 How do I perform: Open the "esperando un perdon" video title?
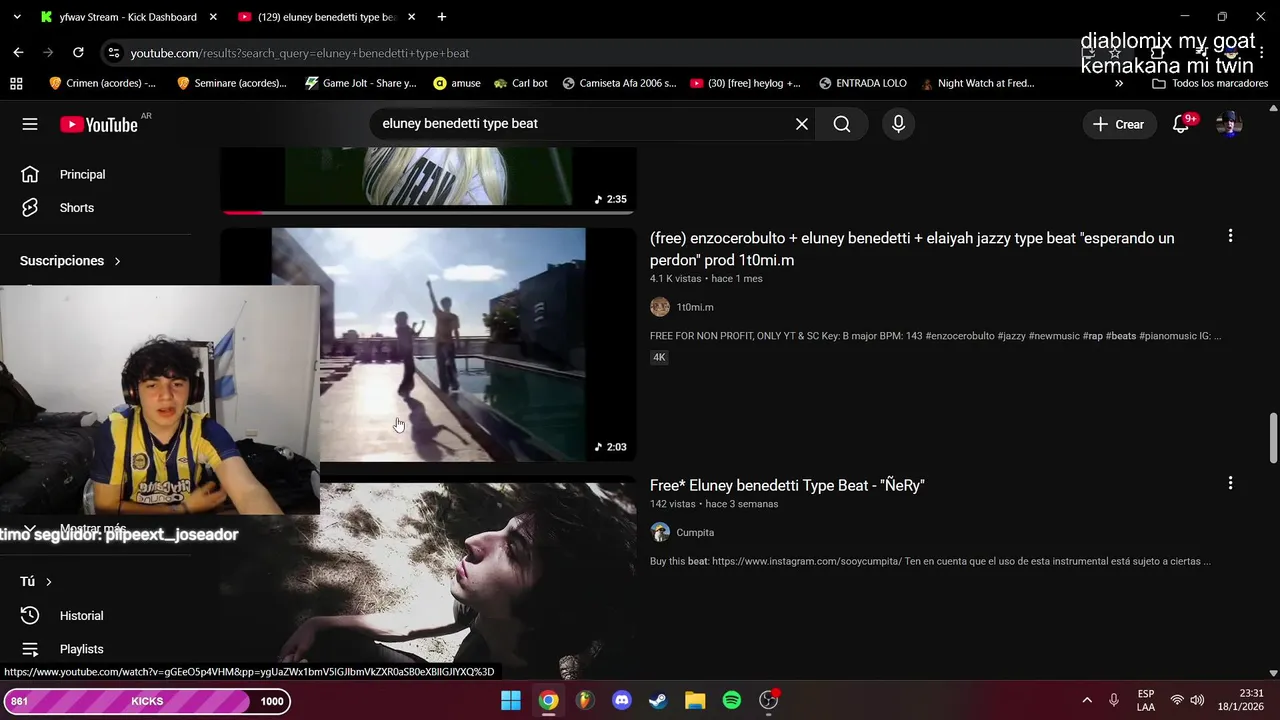point(912,249)
